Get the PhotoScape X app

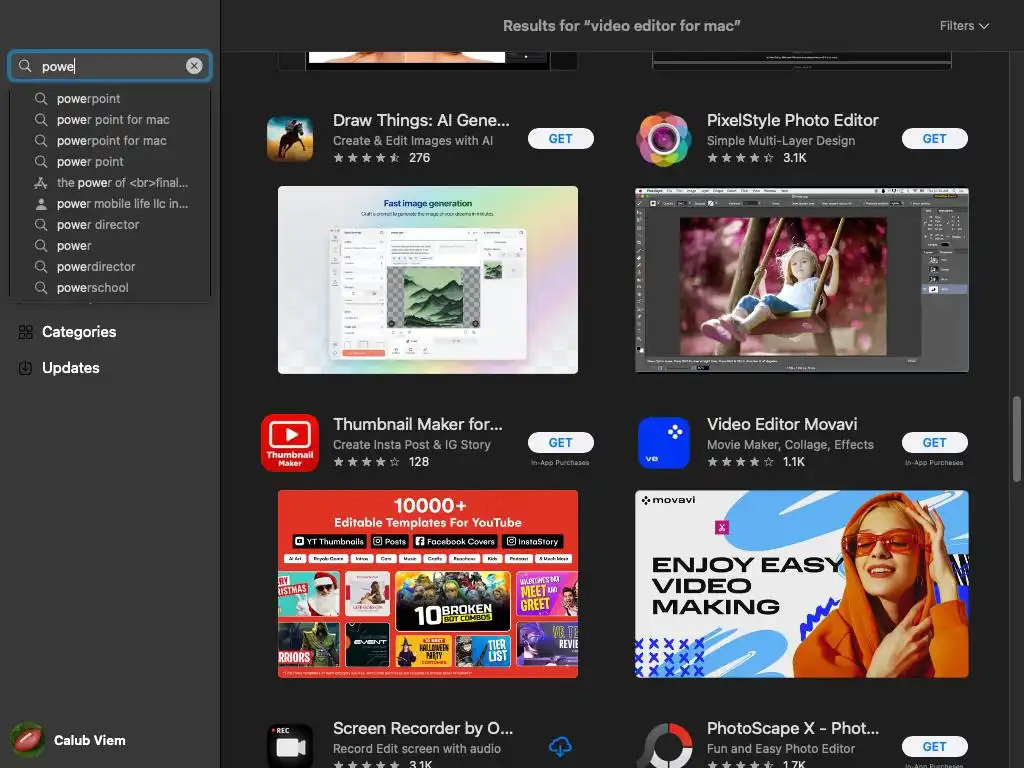point(935,746)
